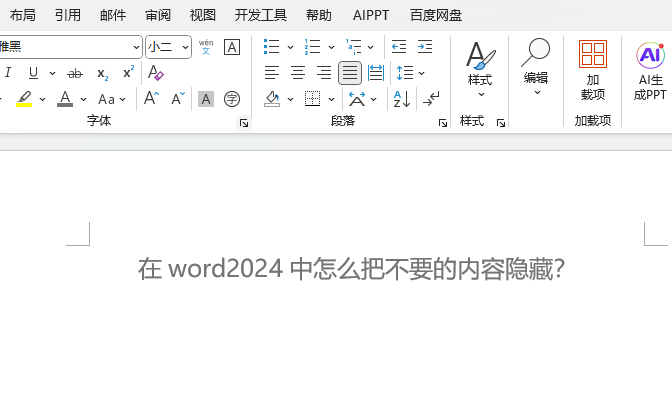Click the character border icon
Image resolution: width=672 pixels, height=397 pixels.
point(232,47)
